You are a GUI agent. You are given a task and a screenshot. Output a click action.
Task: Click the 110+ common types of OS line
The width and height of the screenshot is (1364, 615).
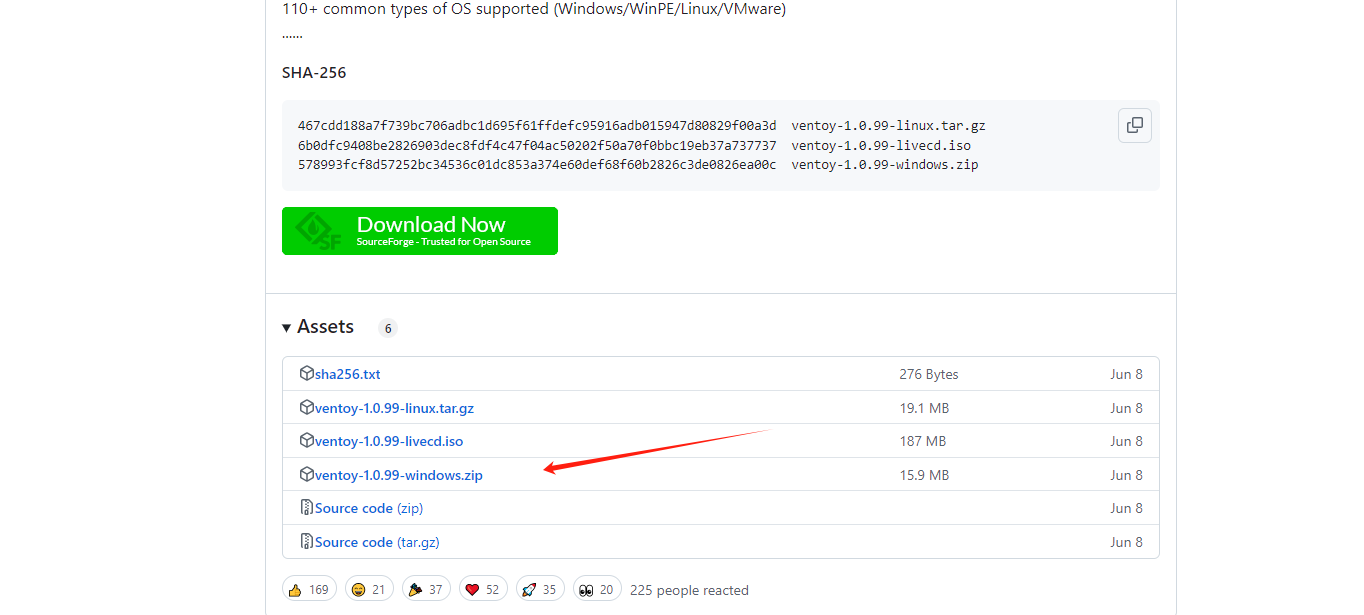534,9
